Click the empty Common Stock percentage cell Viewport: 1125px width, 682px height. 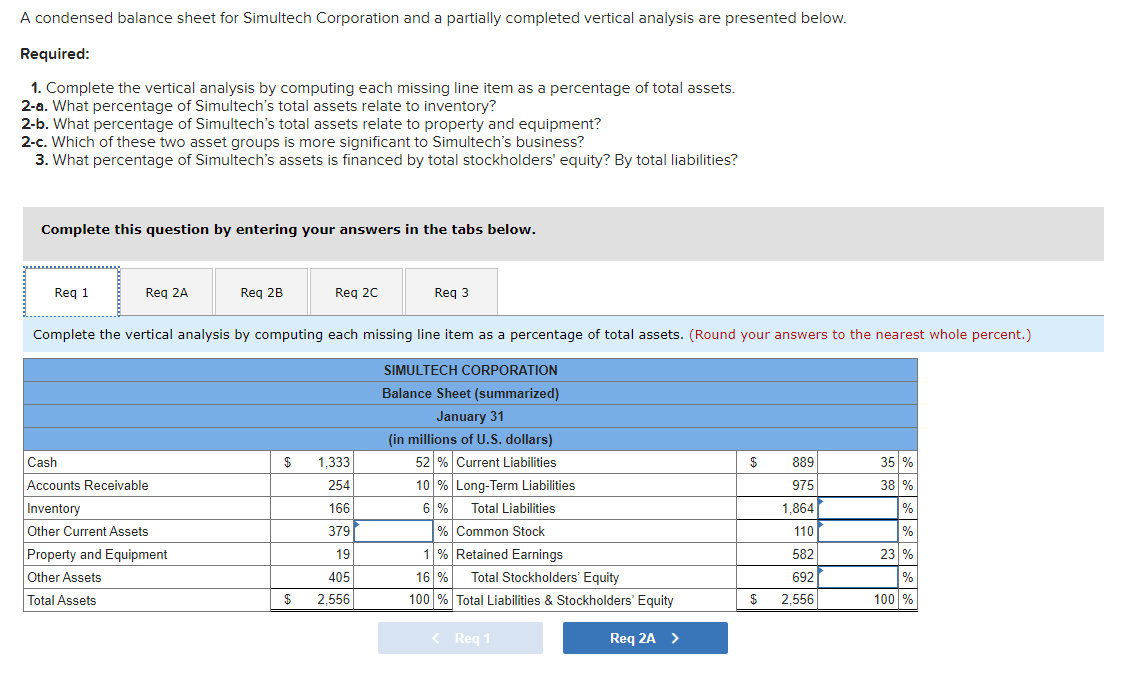866,531
